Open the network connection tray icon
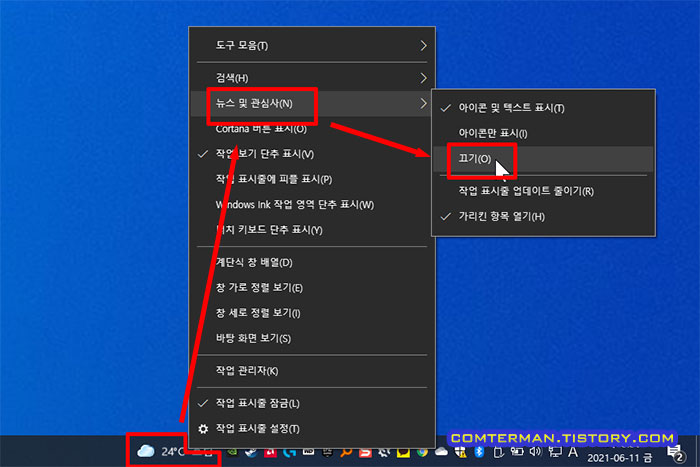The width and height of the screenshot is (700, 467). [555, 452]
